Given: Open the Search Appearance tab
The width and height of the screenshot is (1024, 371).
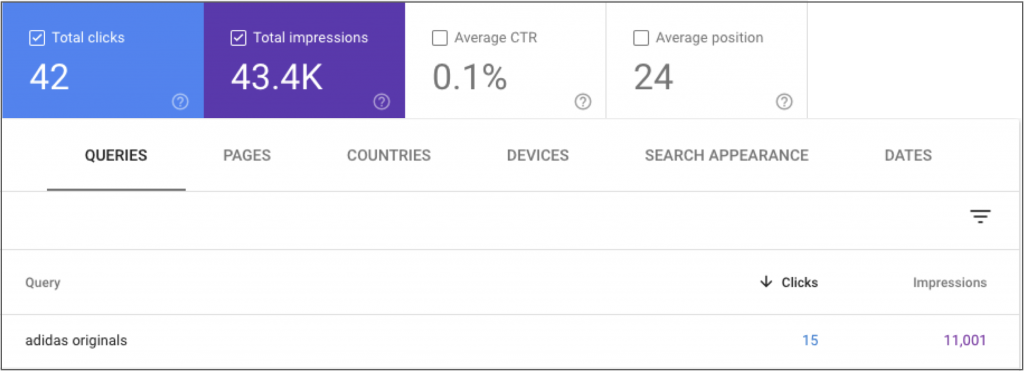Looking at the screenshot, I should click(727, 155).
